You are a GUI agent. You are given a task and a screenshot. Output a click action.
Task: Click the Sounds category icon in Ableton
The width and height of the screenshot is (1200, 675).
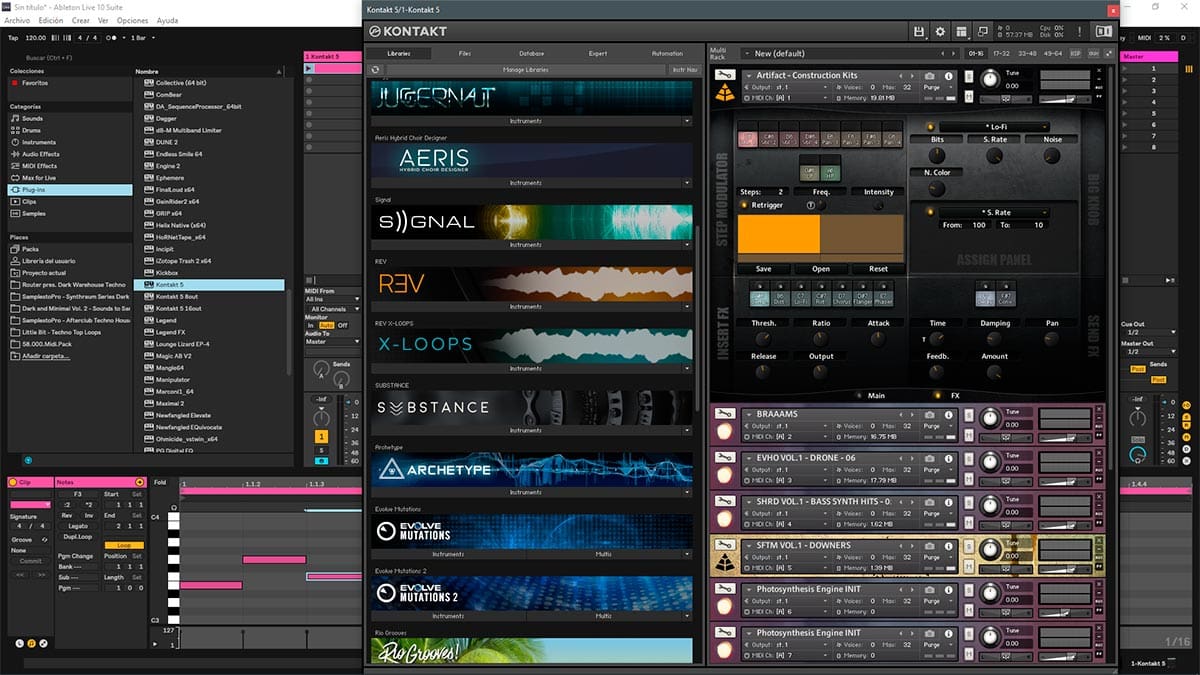click(x=15, y=119)
